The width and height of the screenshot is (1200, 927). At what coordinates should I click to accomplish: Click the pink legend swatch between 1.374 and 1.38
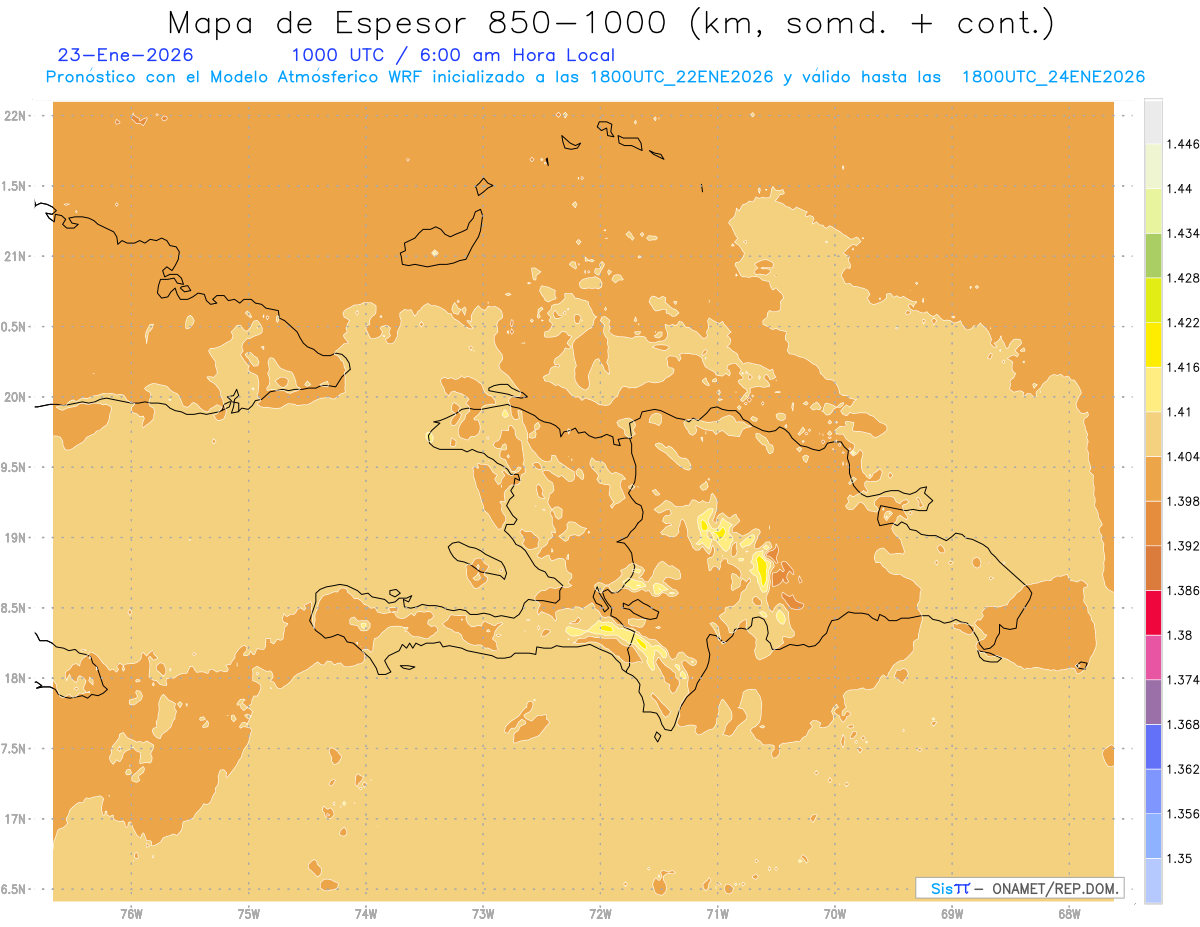point(1153,658)
